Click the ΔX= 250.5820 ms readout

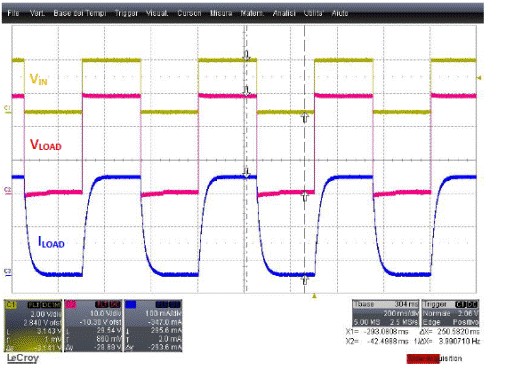tap(450, 332)
